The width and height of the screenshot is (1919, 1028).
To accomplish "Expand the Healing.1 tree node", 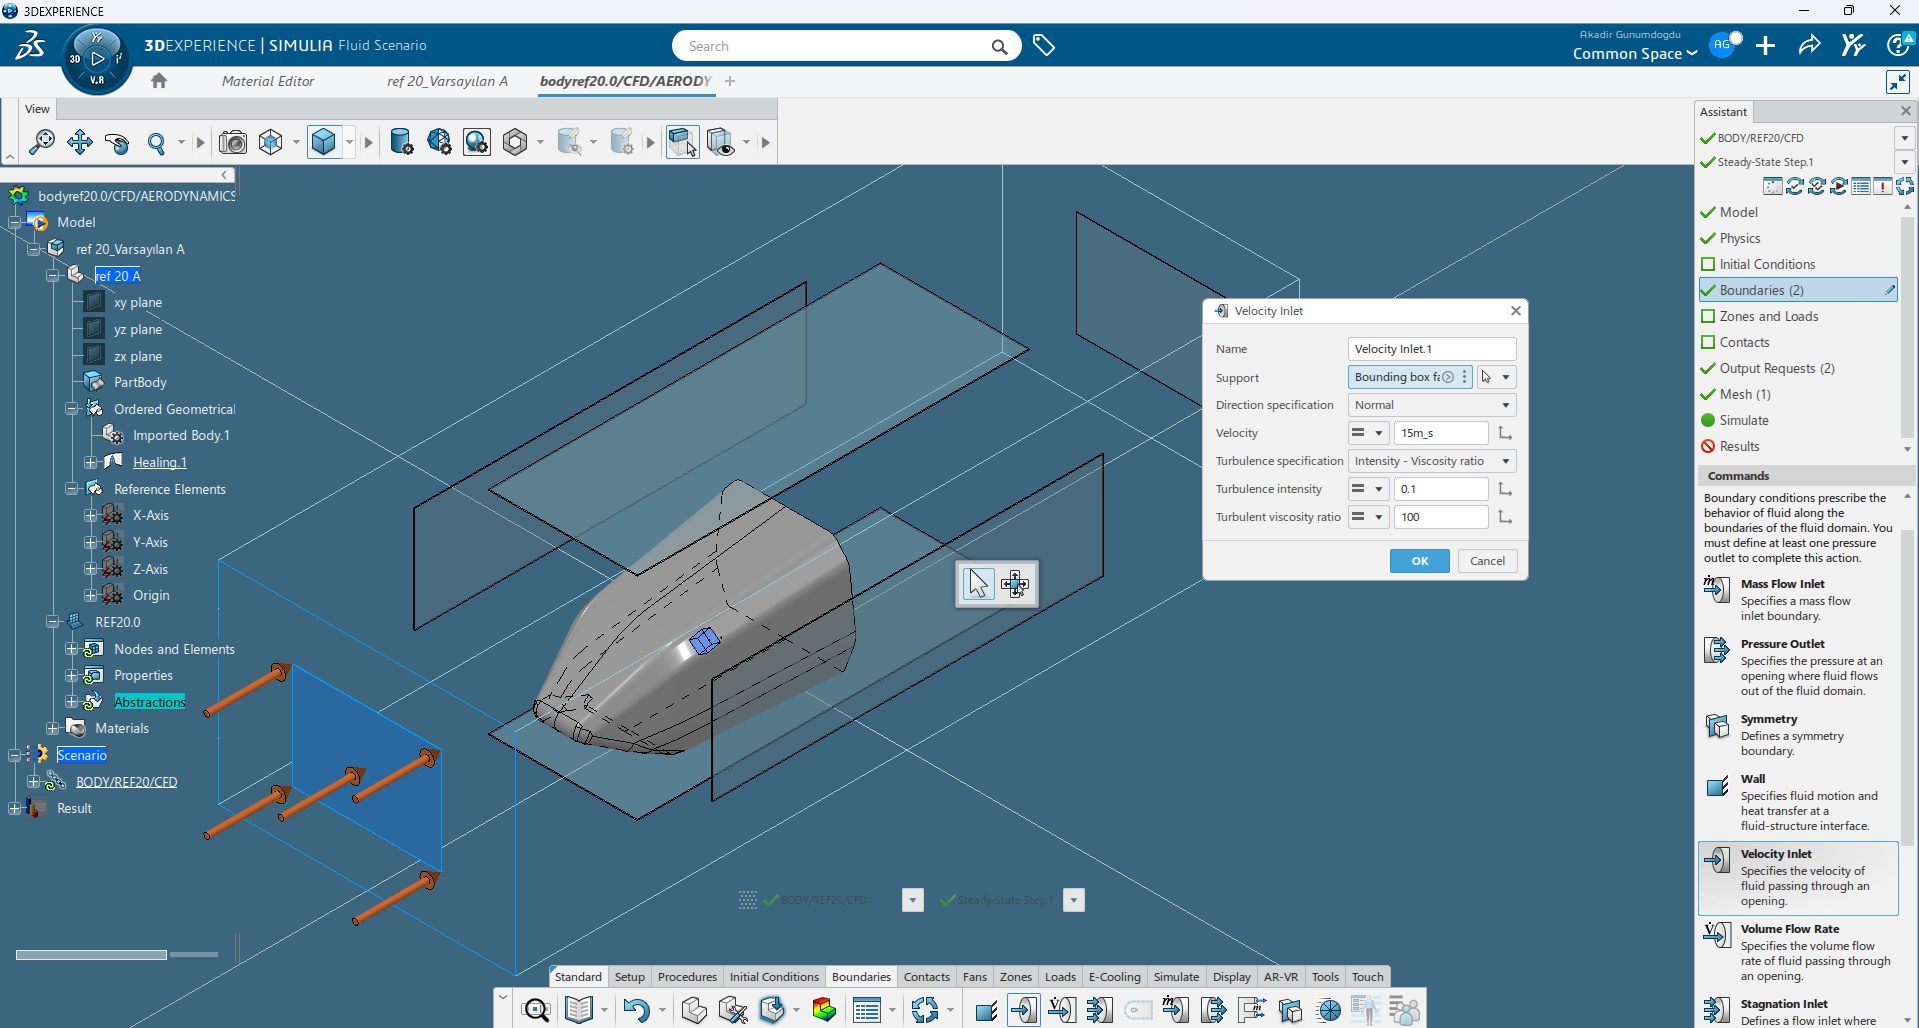I will 90,462.
